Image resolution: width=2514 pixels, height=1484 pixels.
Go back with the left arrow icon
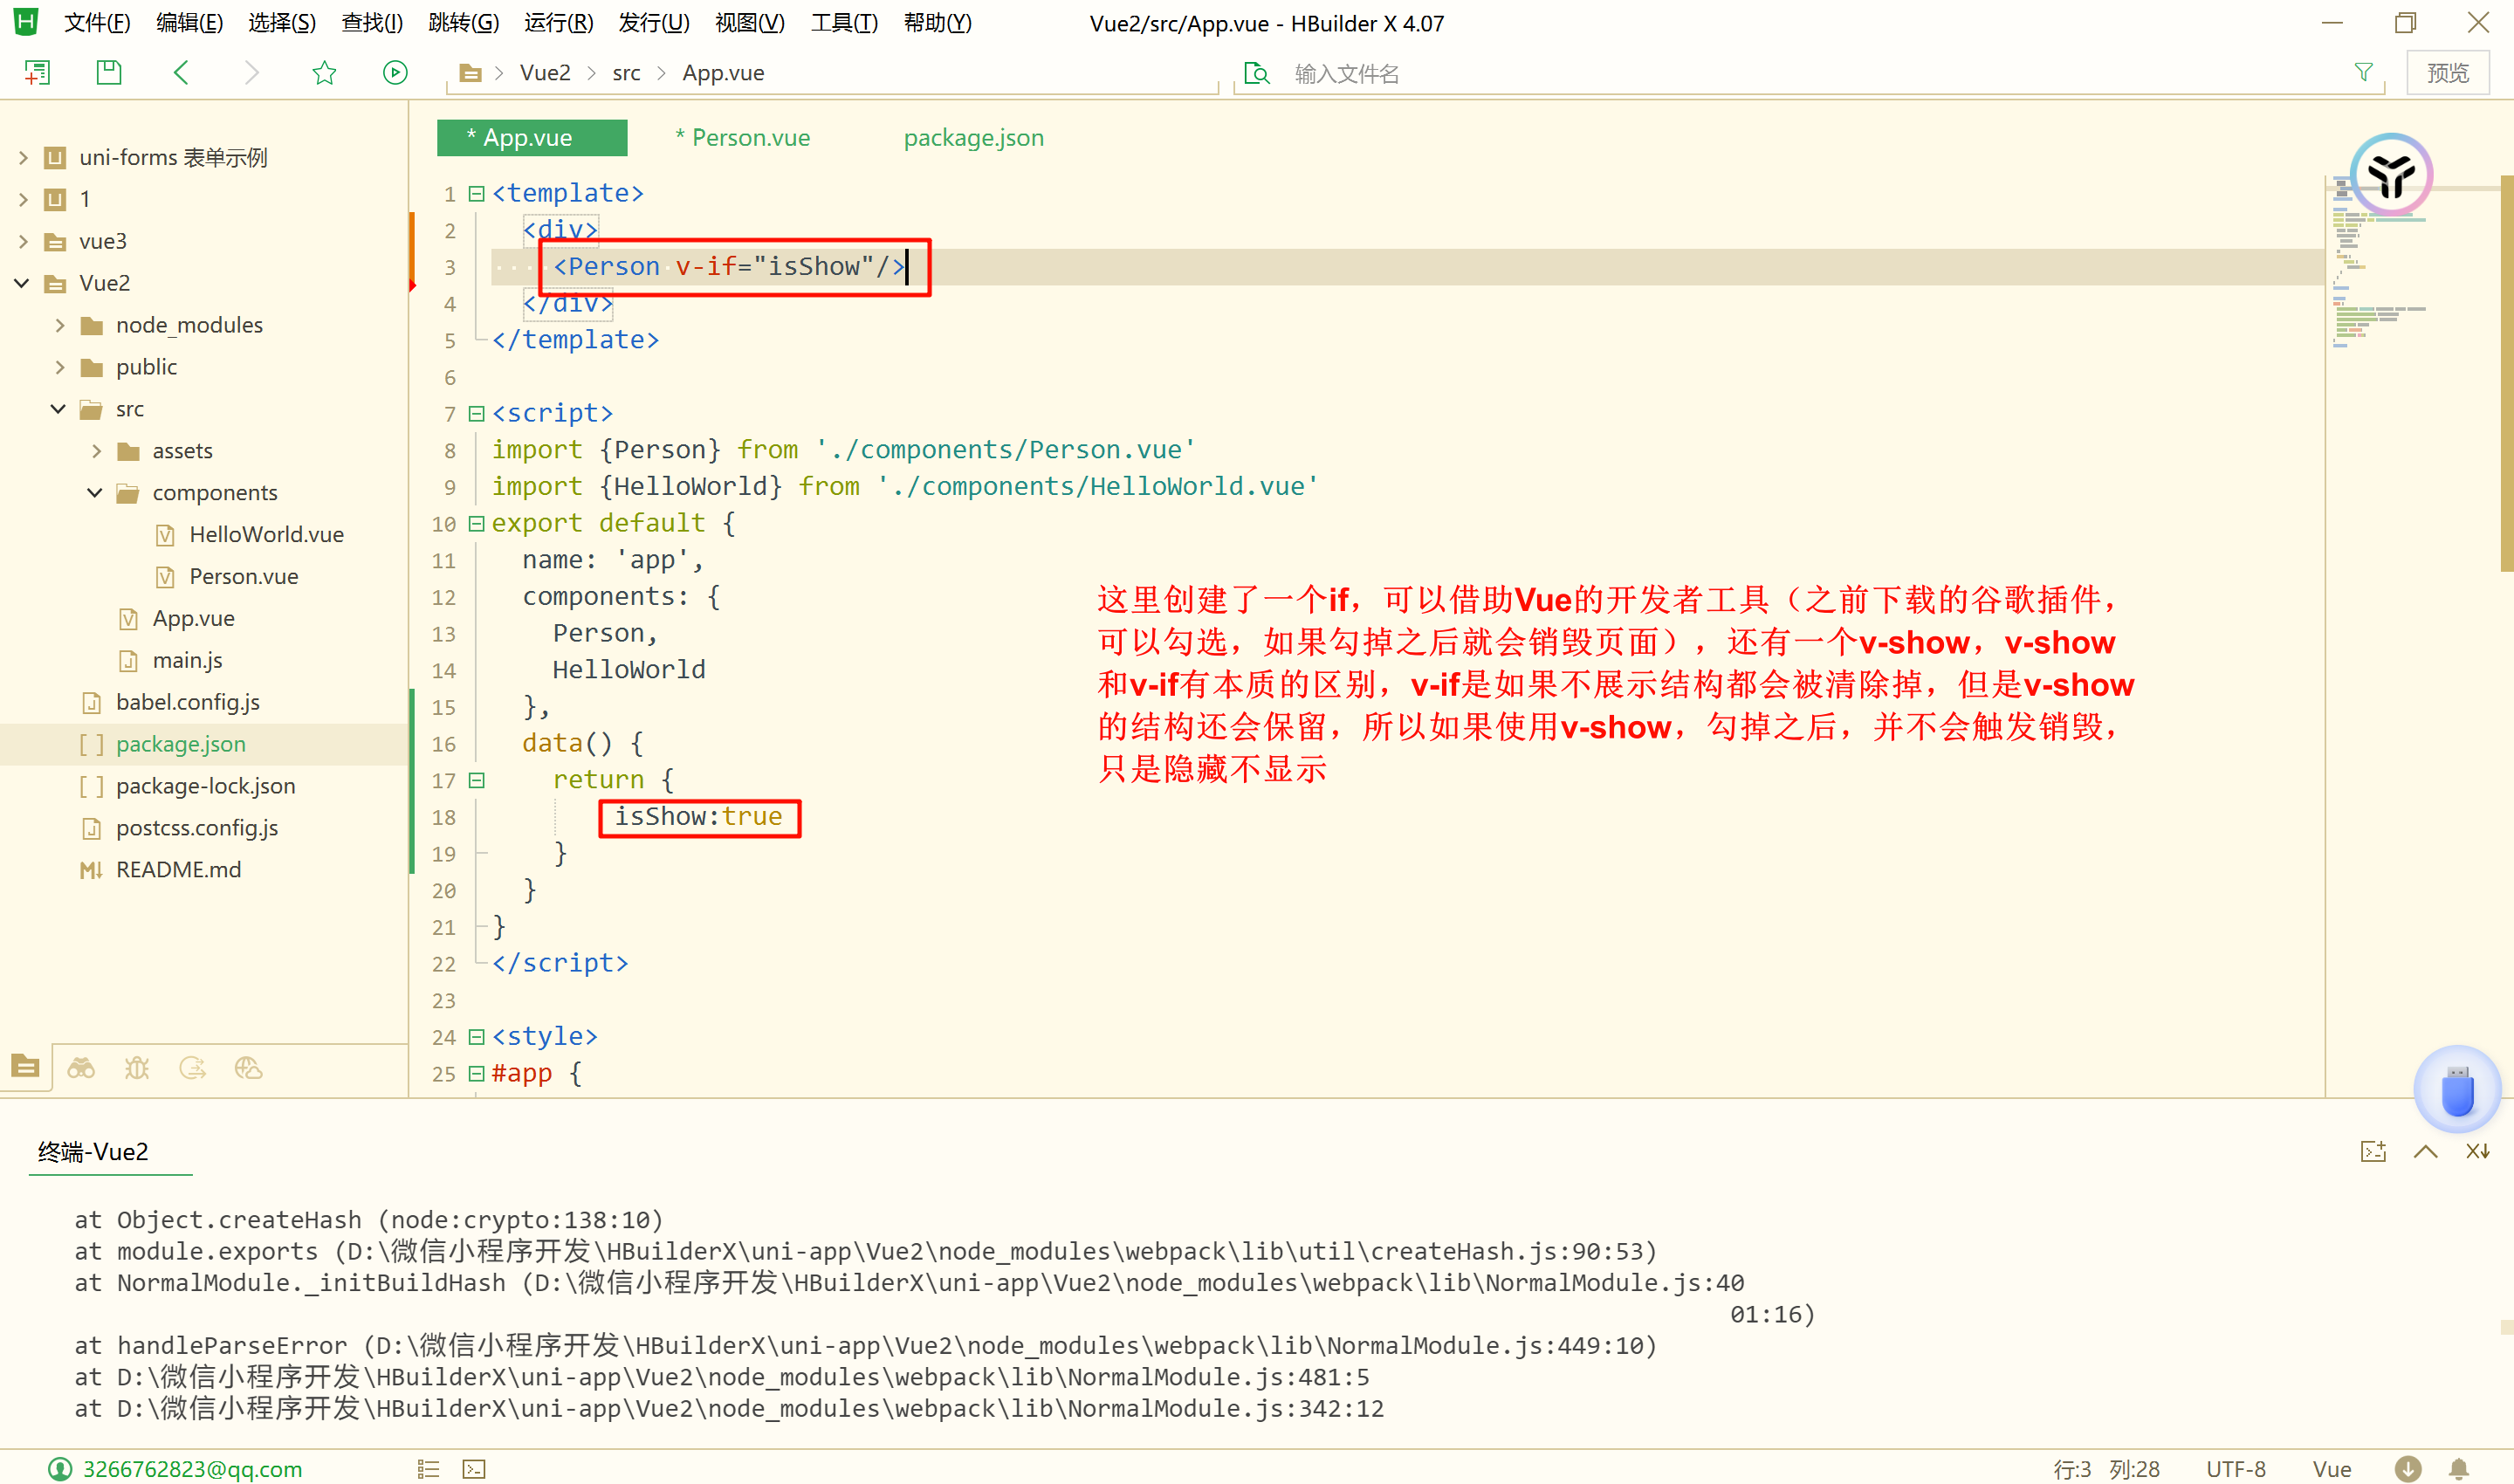181,72
